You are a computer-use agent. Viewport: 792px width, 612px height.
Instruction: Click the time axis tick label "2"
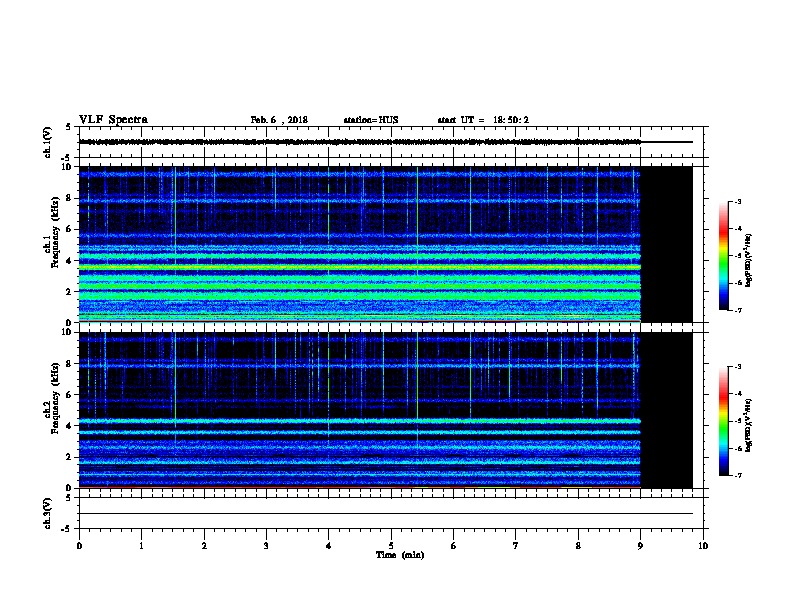point(204,546)
